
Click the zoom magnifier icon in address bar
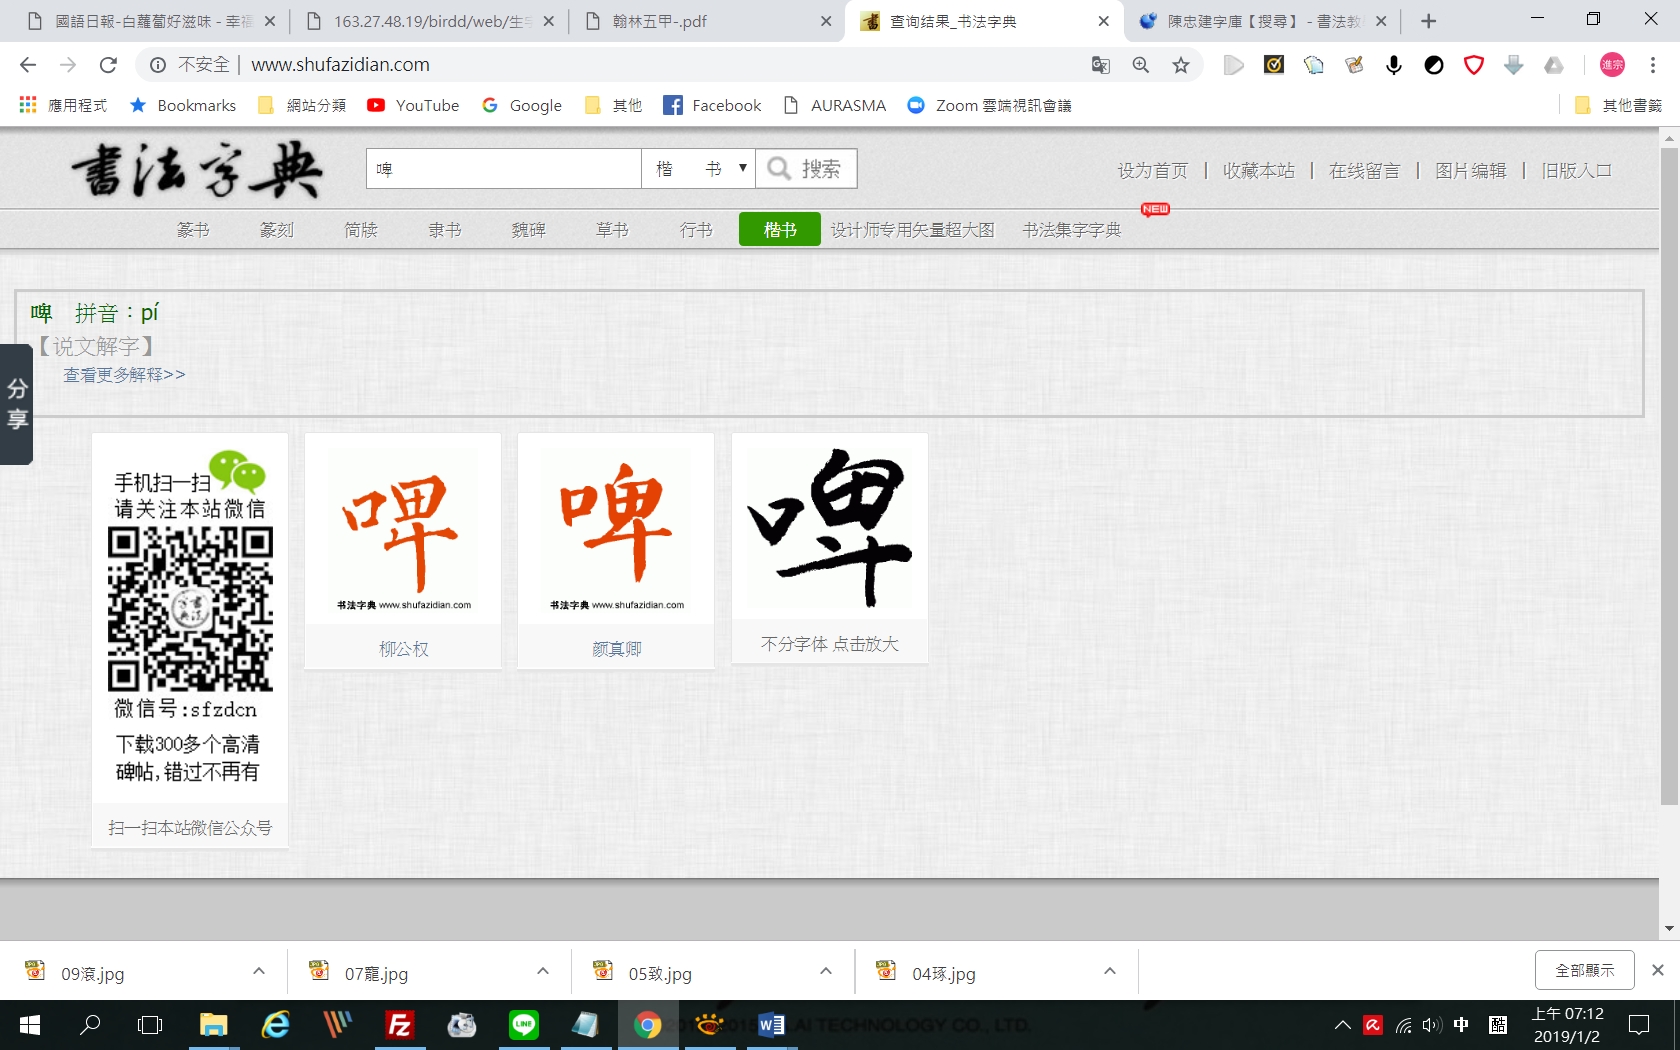click(1141, 65)
